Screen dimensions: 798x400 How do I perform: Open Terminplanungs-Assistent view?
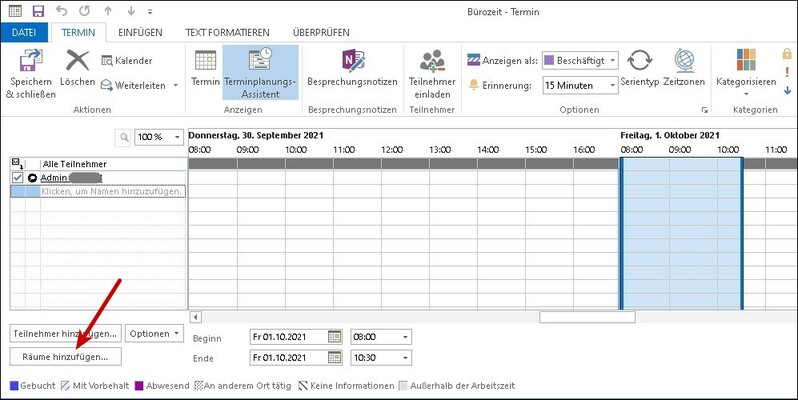click(259, 63)
